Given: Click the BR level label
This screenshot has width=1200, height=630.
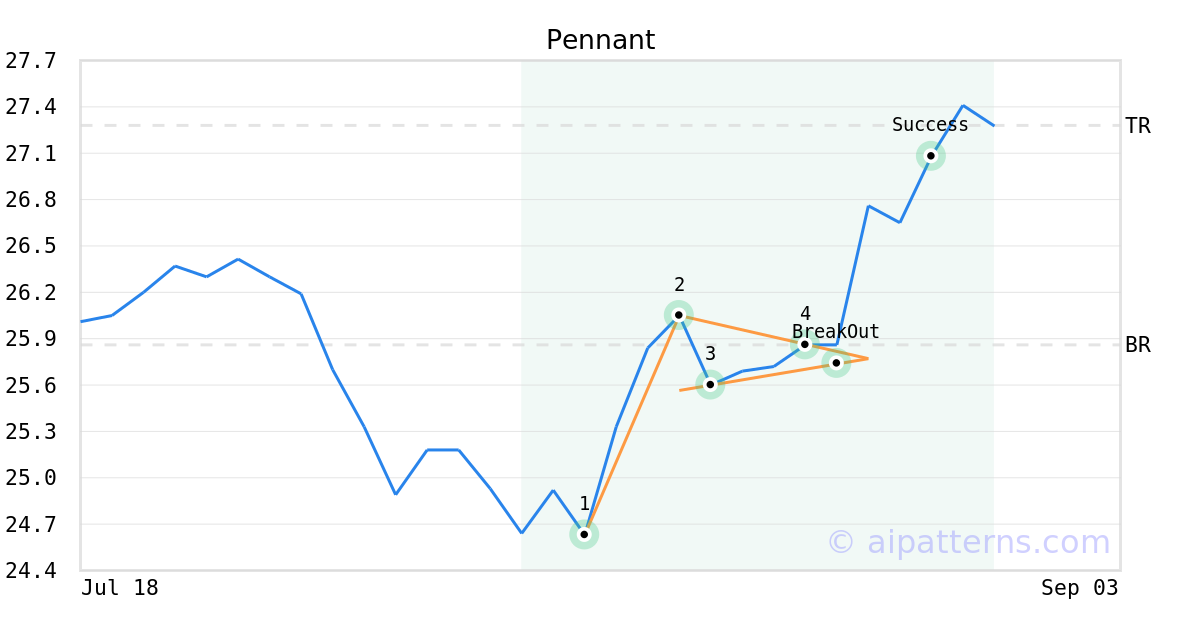Looking at the screenshot, I should 1138,345.
